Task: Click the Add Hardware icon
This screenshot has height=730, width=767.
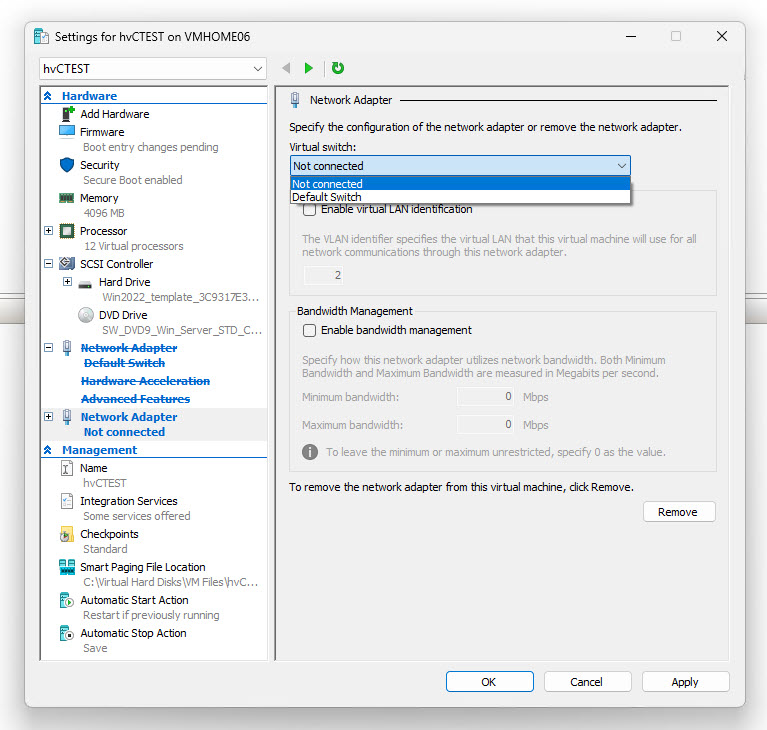Action: point(68,114)
